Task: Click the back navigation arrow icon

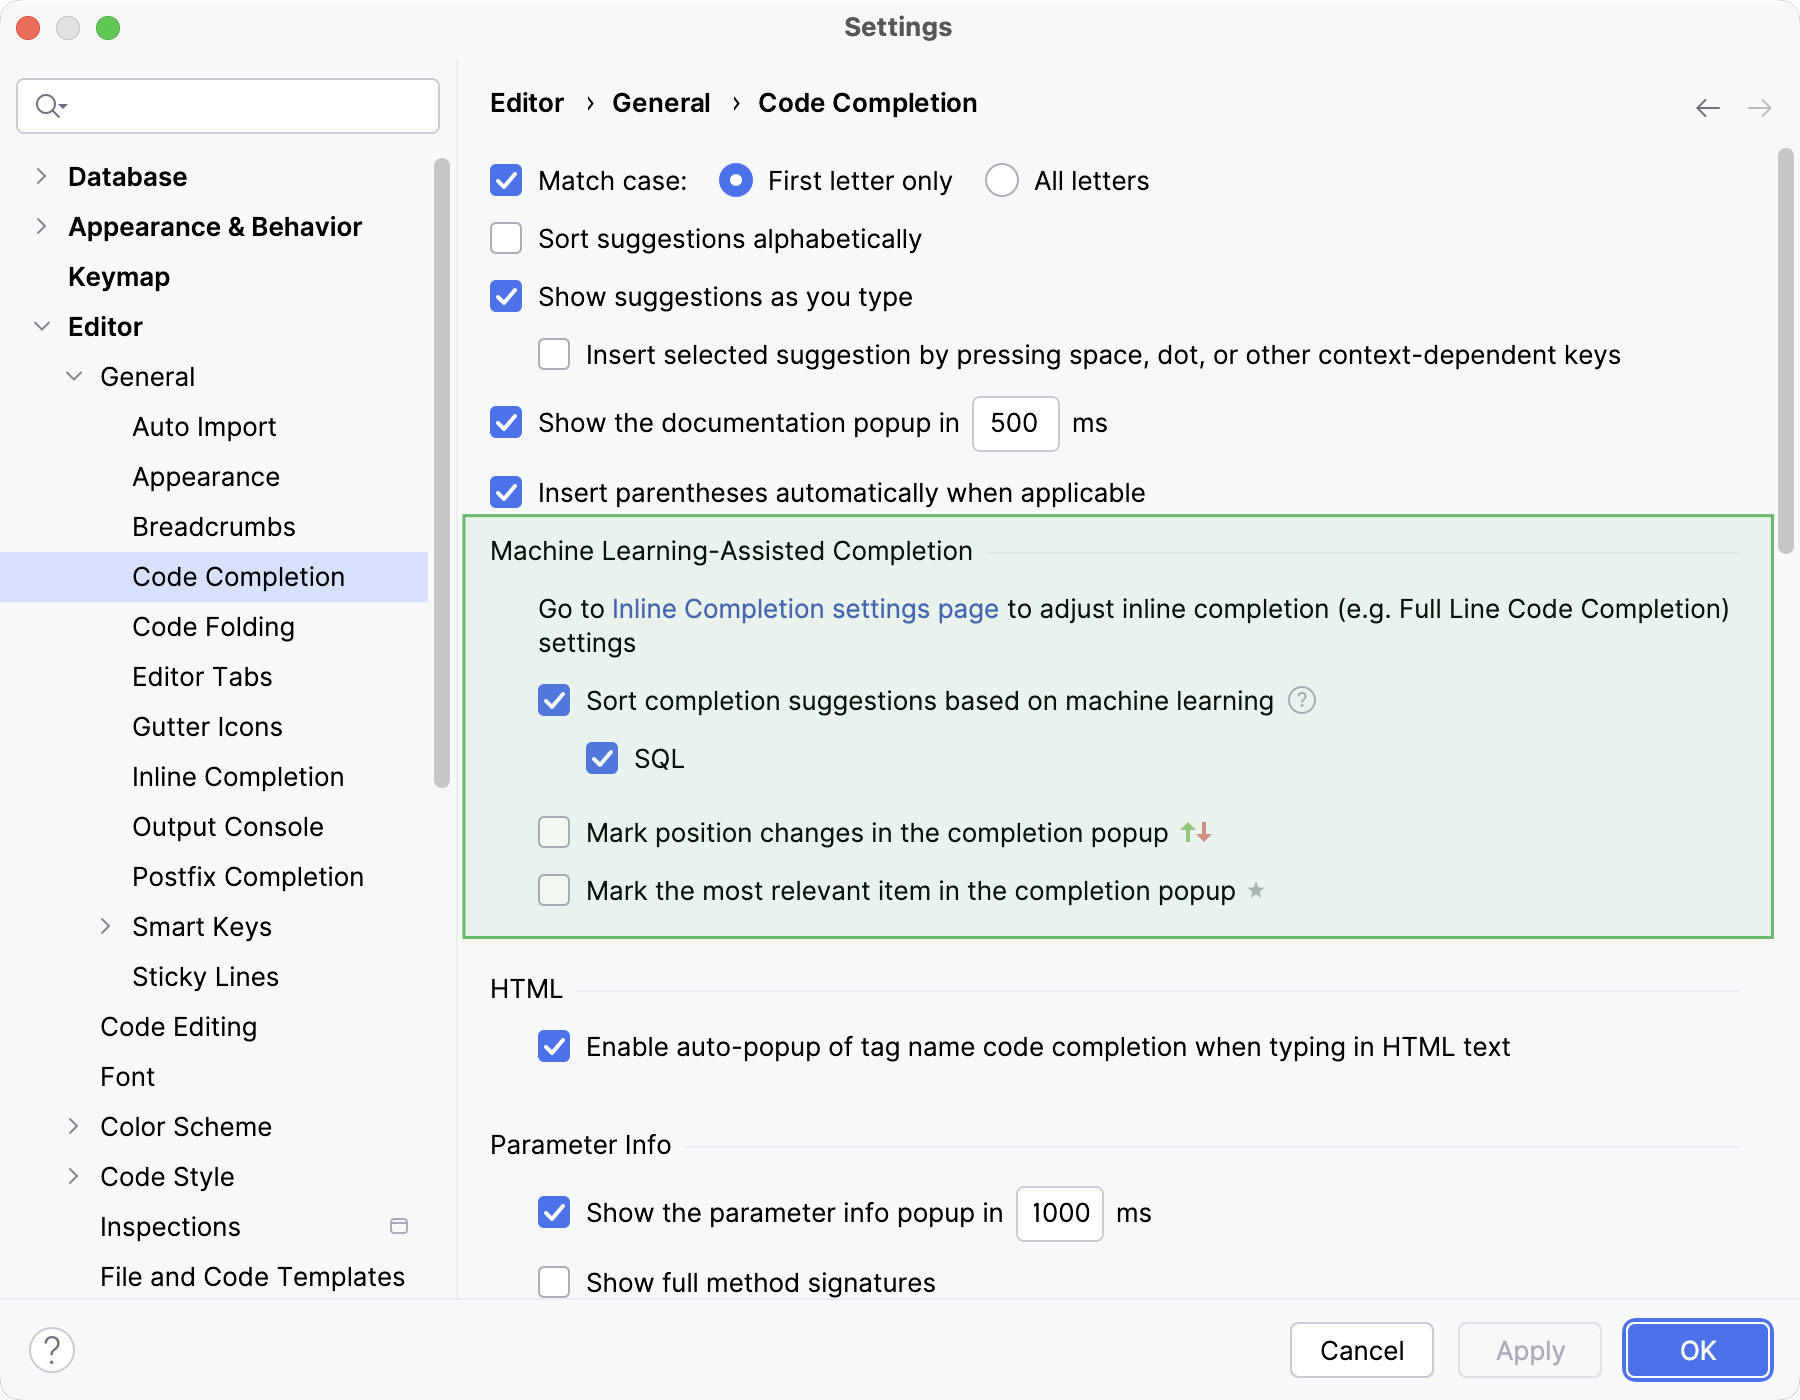Action: [1707, 108]
